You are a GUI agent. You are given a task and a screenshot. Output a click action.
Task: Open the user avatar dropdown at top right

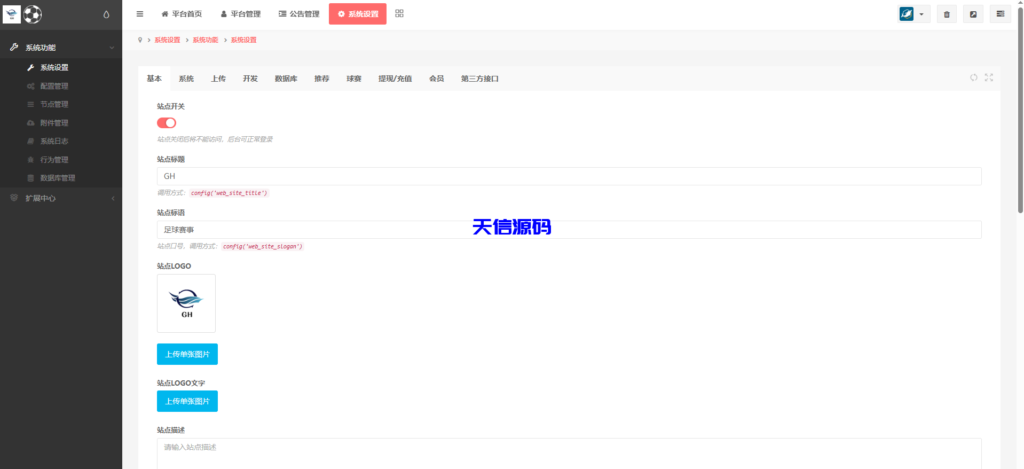(914, 14)
